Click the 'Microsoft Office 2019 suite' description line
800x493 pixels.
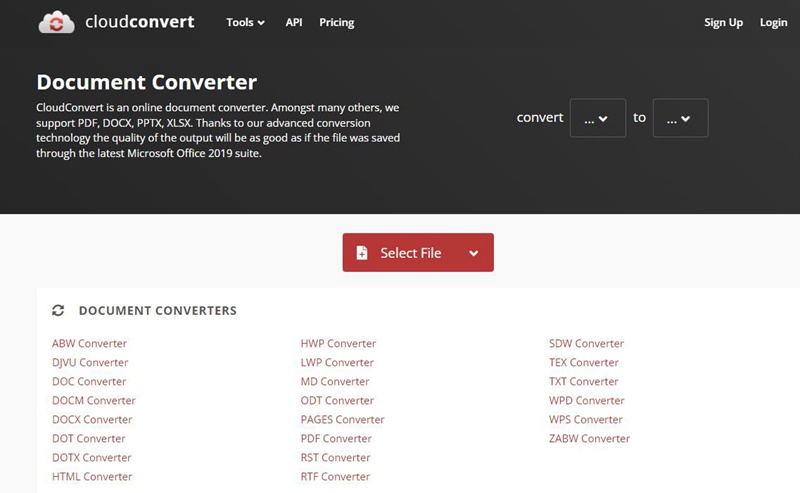pyautogui.click(x=148, y=153)
